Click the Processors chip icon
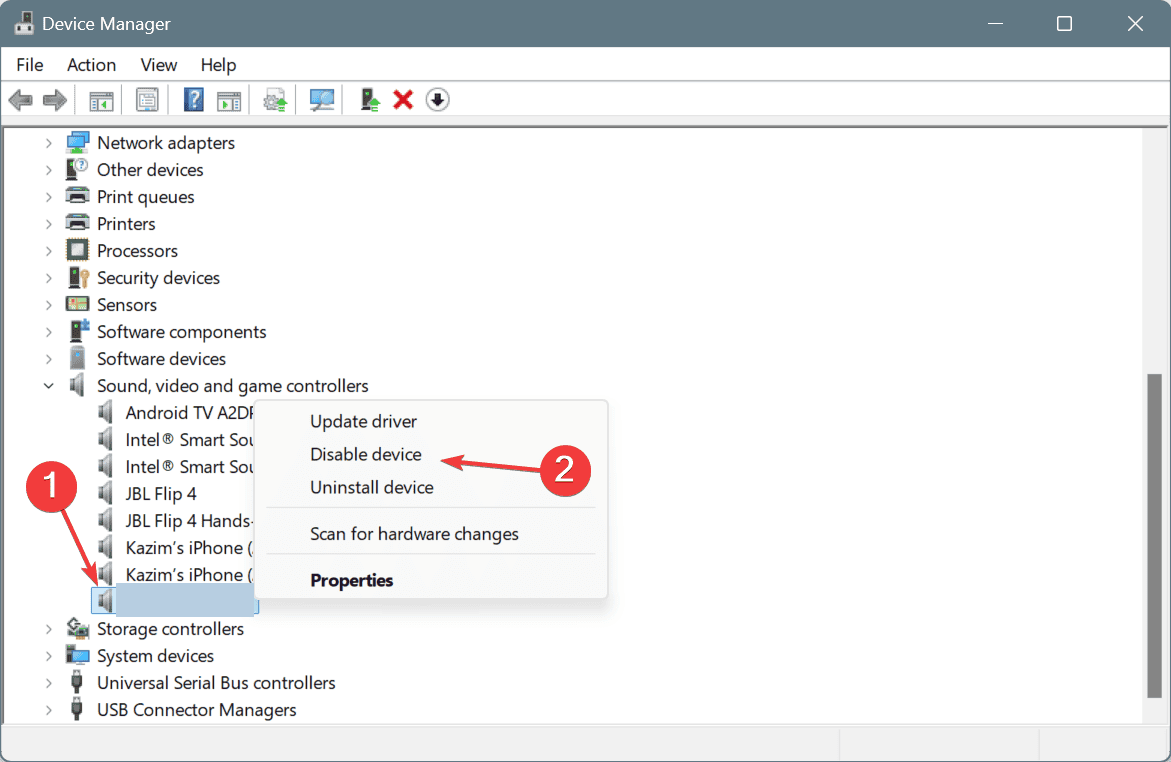 pos(77,250)
